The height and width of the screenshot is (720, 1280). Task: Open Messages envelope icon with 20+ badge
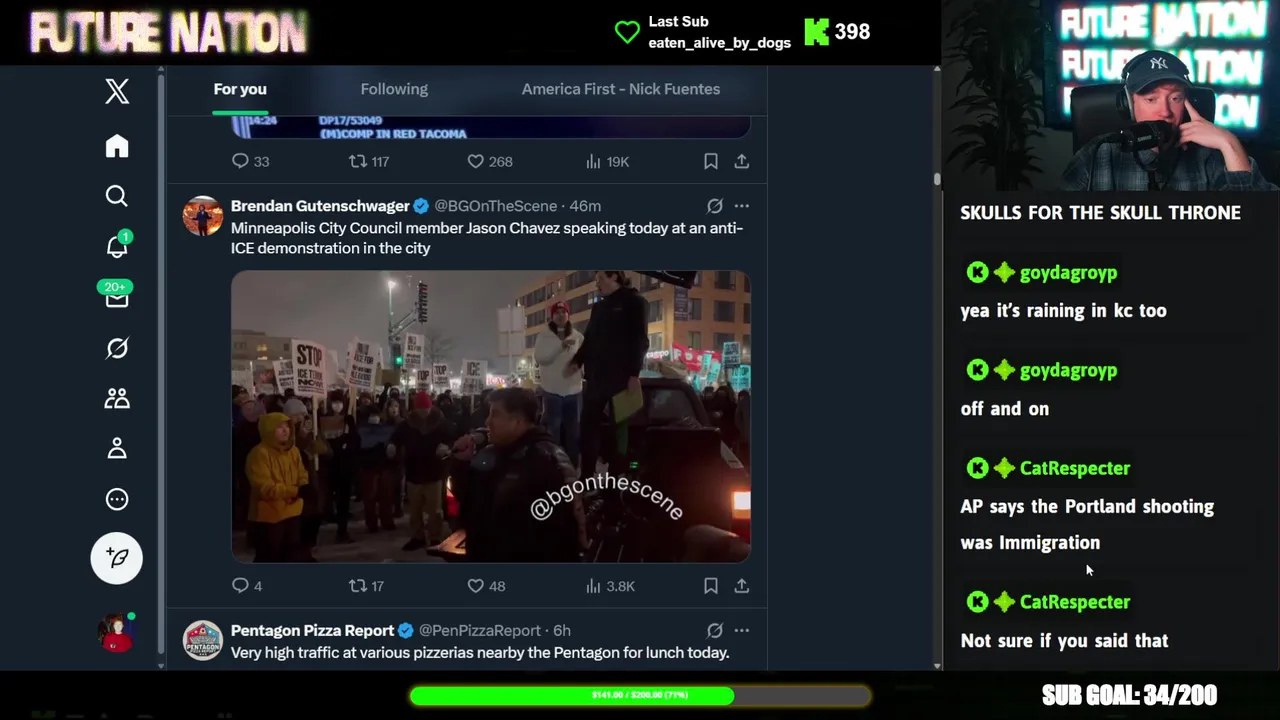(117, 296)
